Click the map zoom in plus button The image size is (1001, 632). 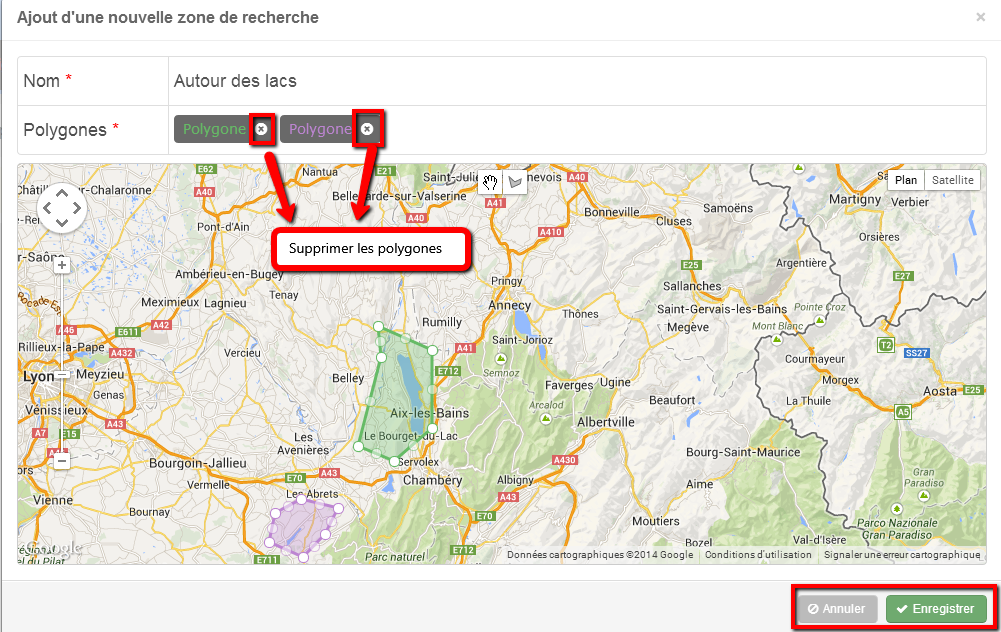(61, 265)
